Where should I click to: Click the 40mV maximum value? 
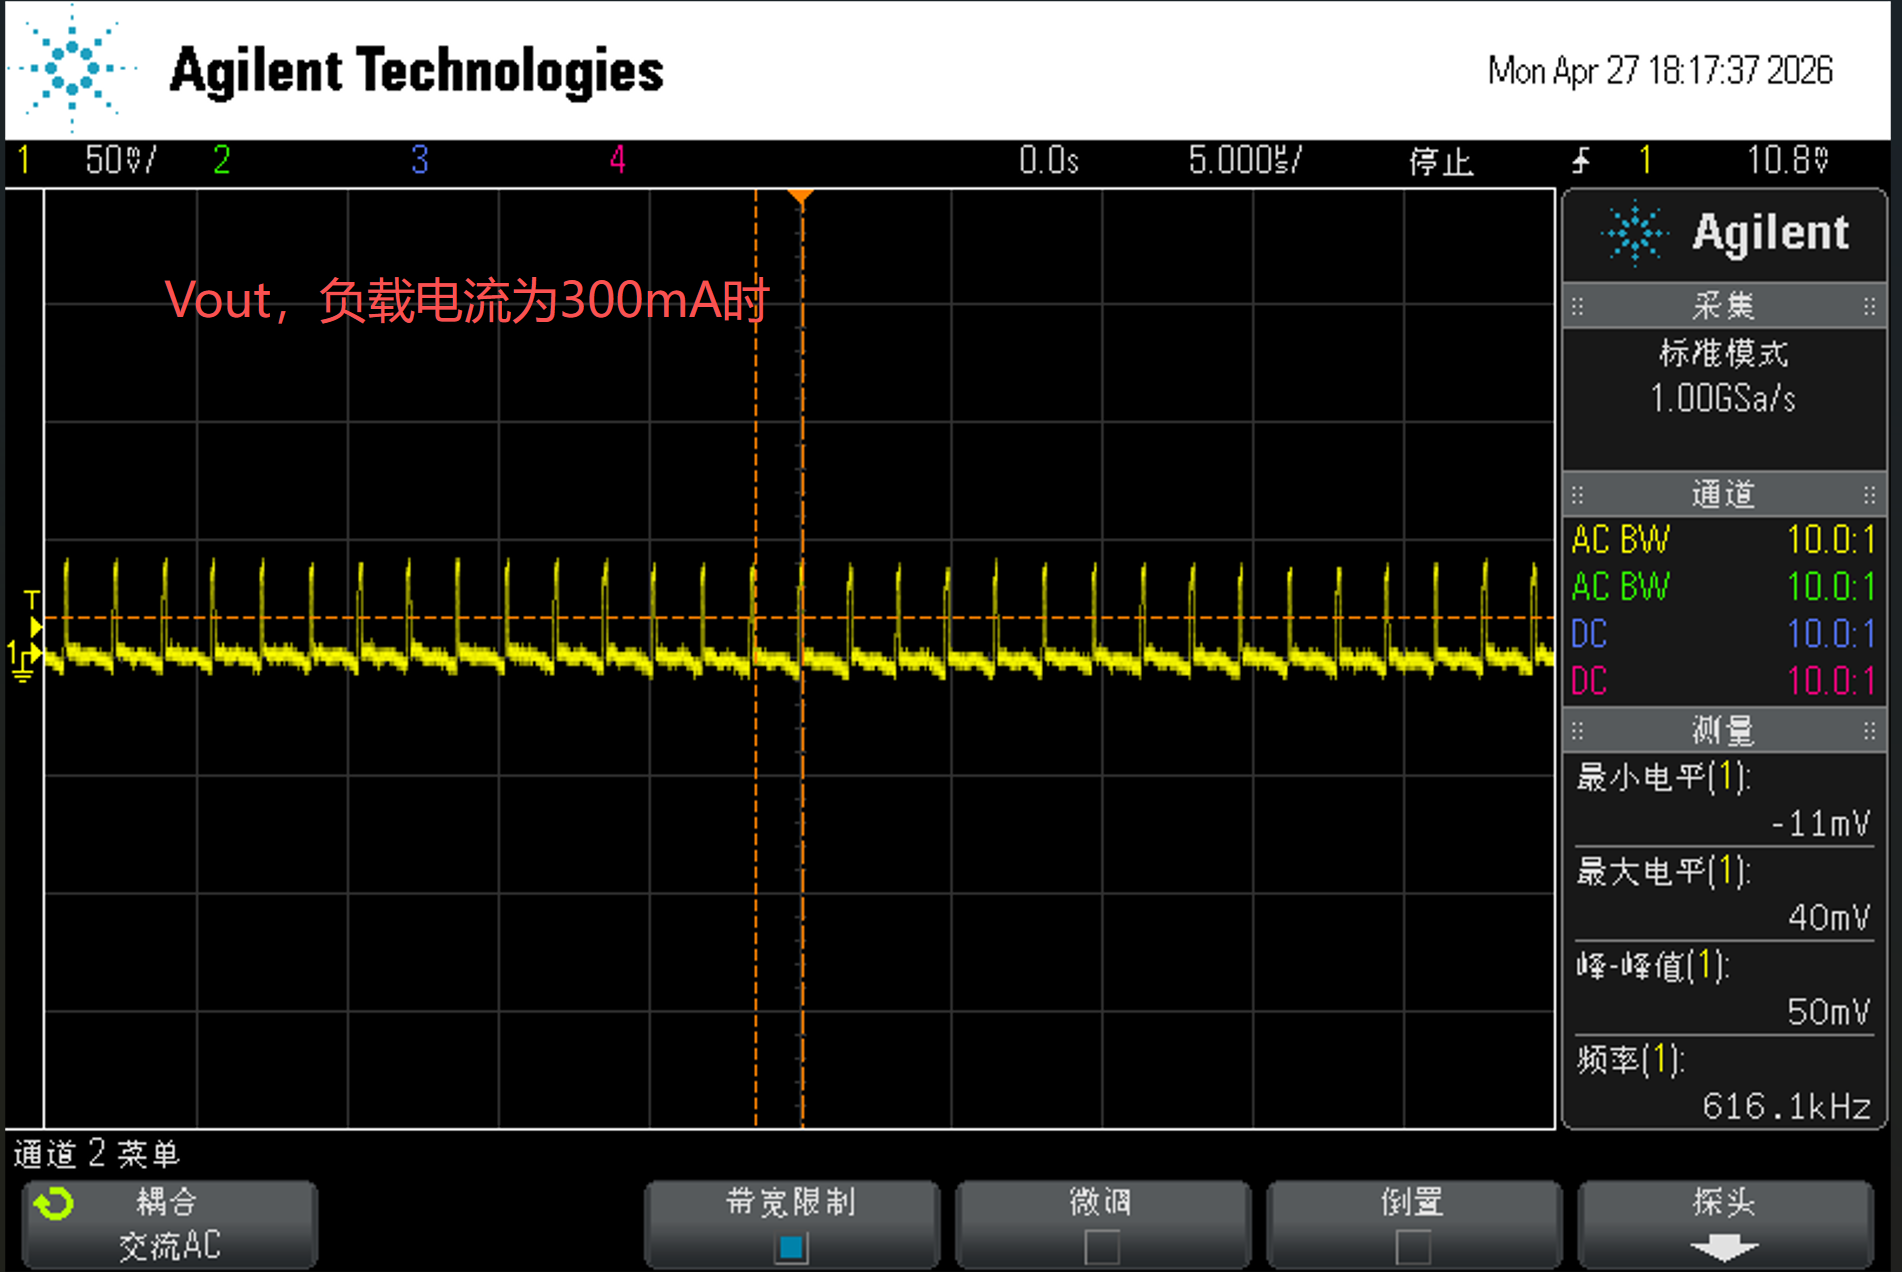pyautogui.click(x=1829, y=918)
